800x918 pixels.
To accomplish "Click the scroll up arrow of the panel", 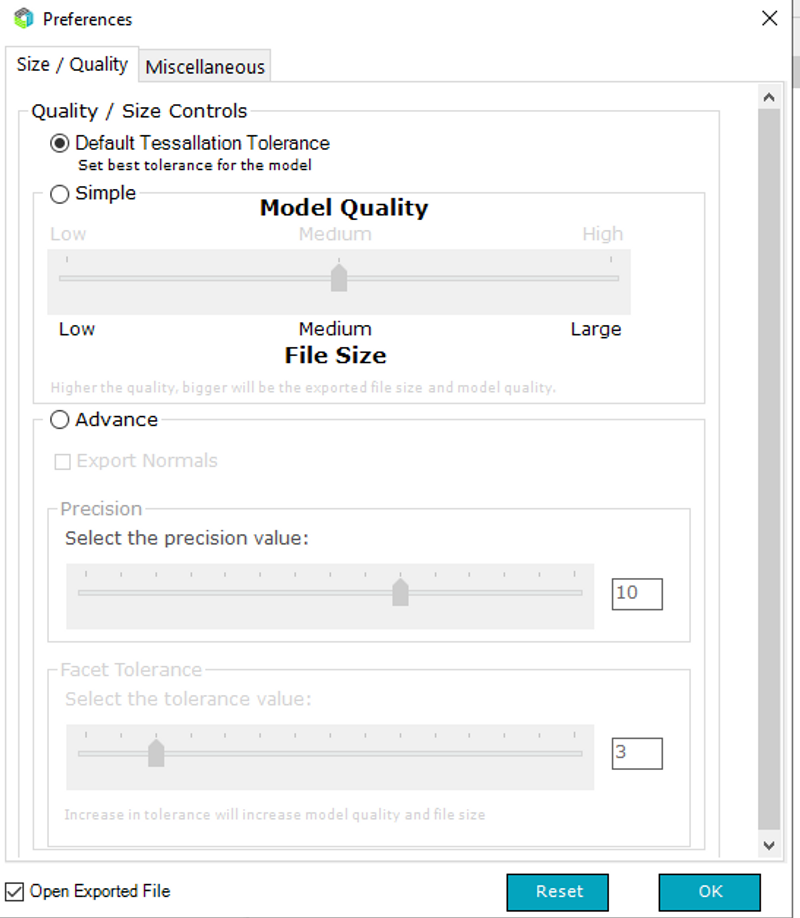I will (x=769, y=98).
